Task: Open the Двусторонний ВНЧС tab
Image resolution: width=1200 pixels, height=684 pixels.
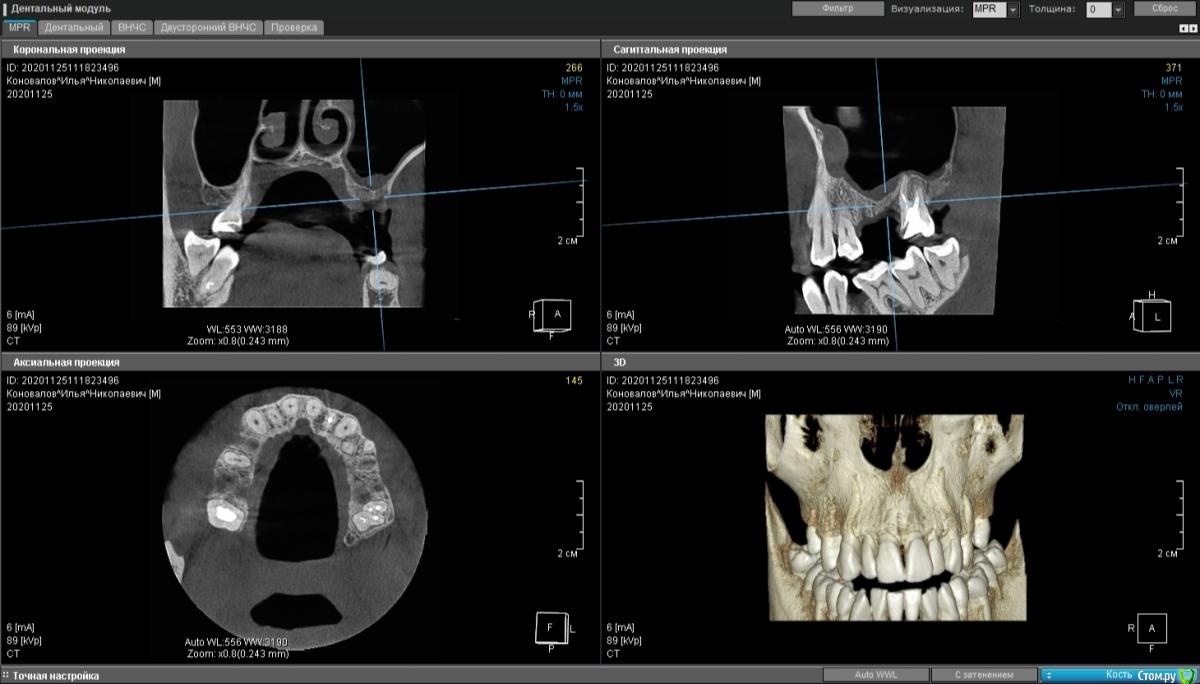Action: pyautogui.click(x=208, y=27)
